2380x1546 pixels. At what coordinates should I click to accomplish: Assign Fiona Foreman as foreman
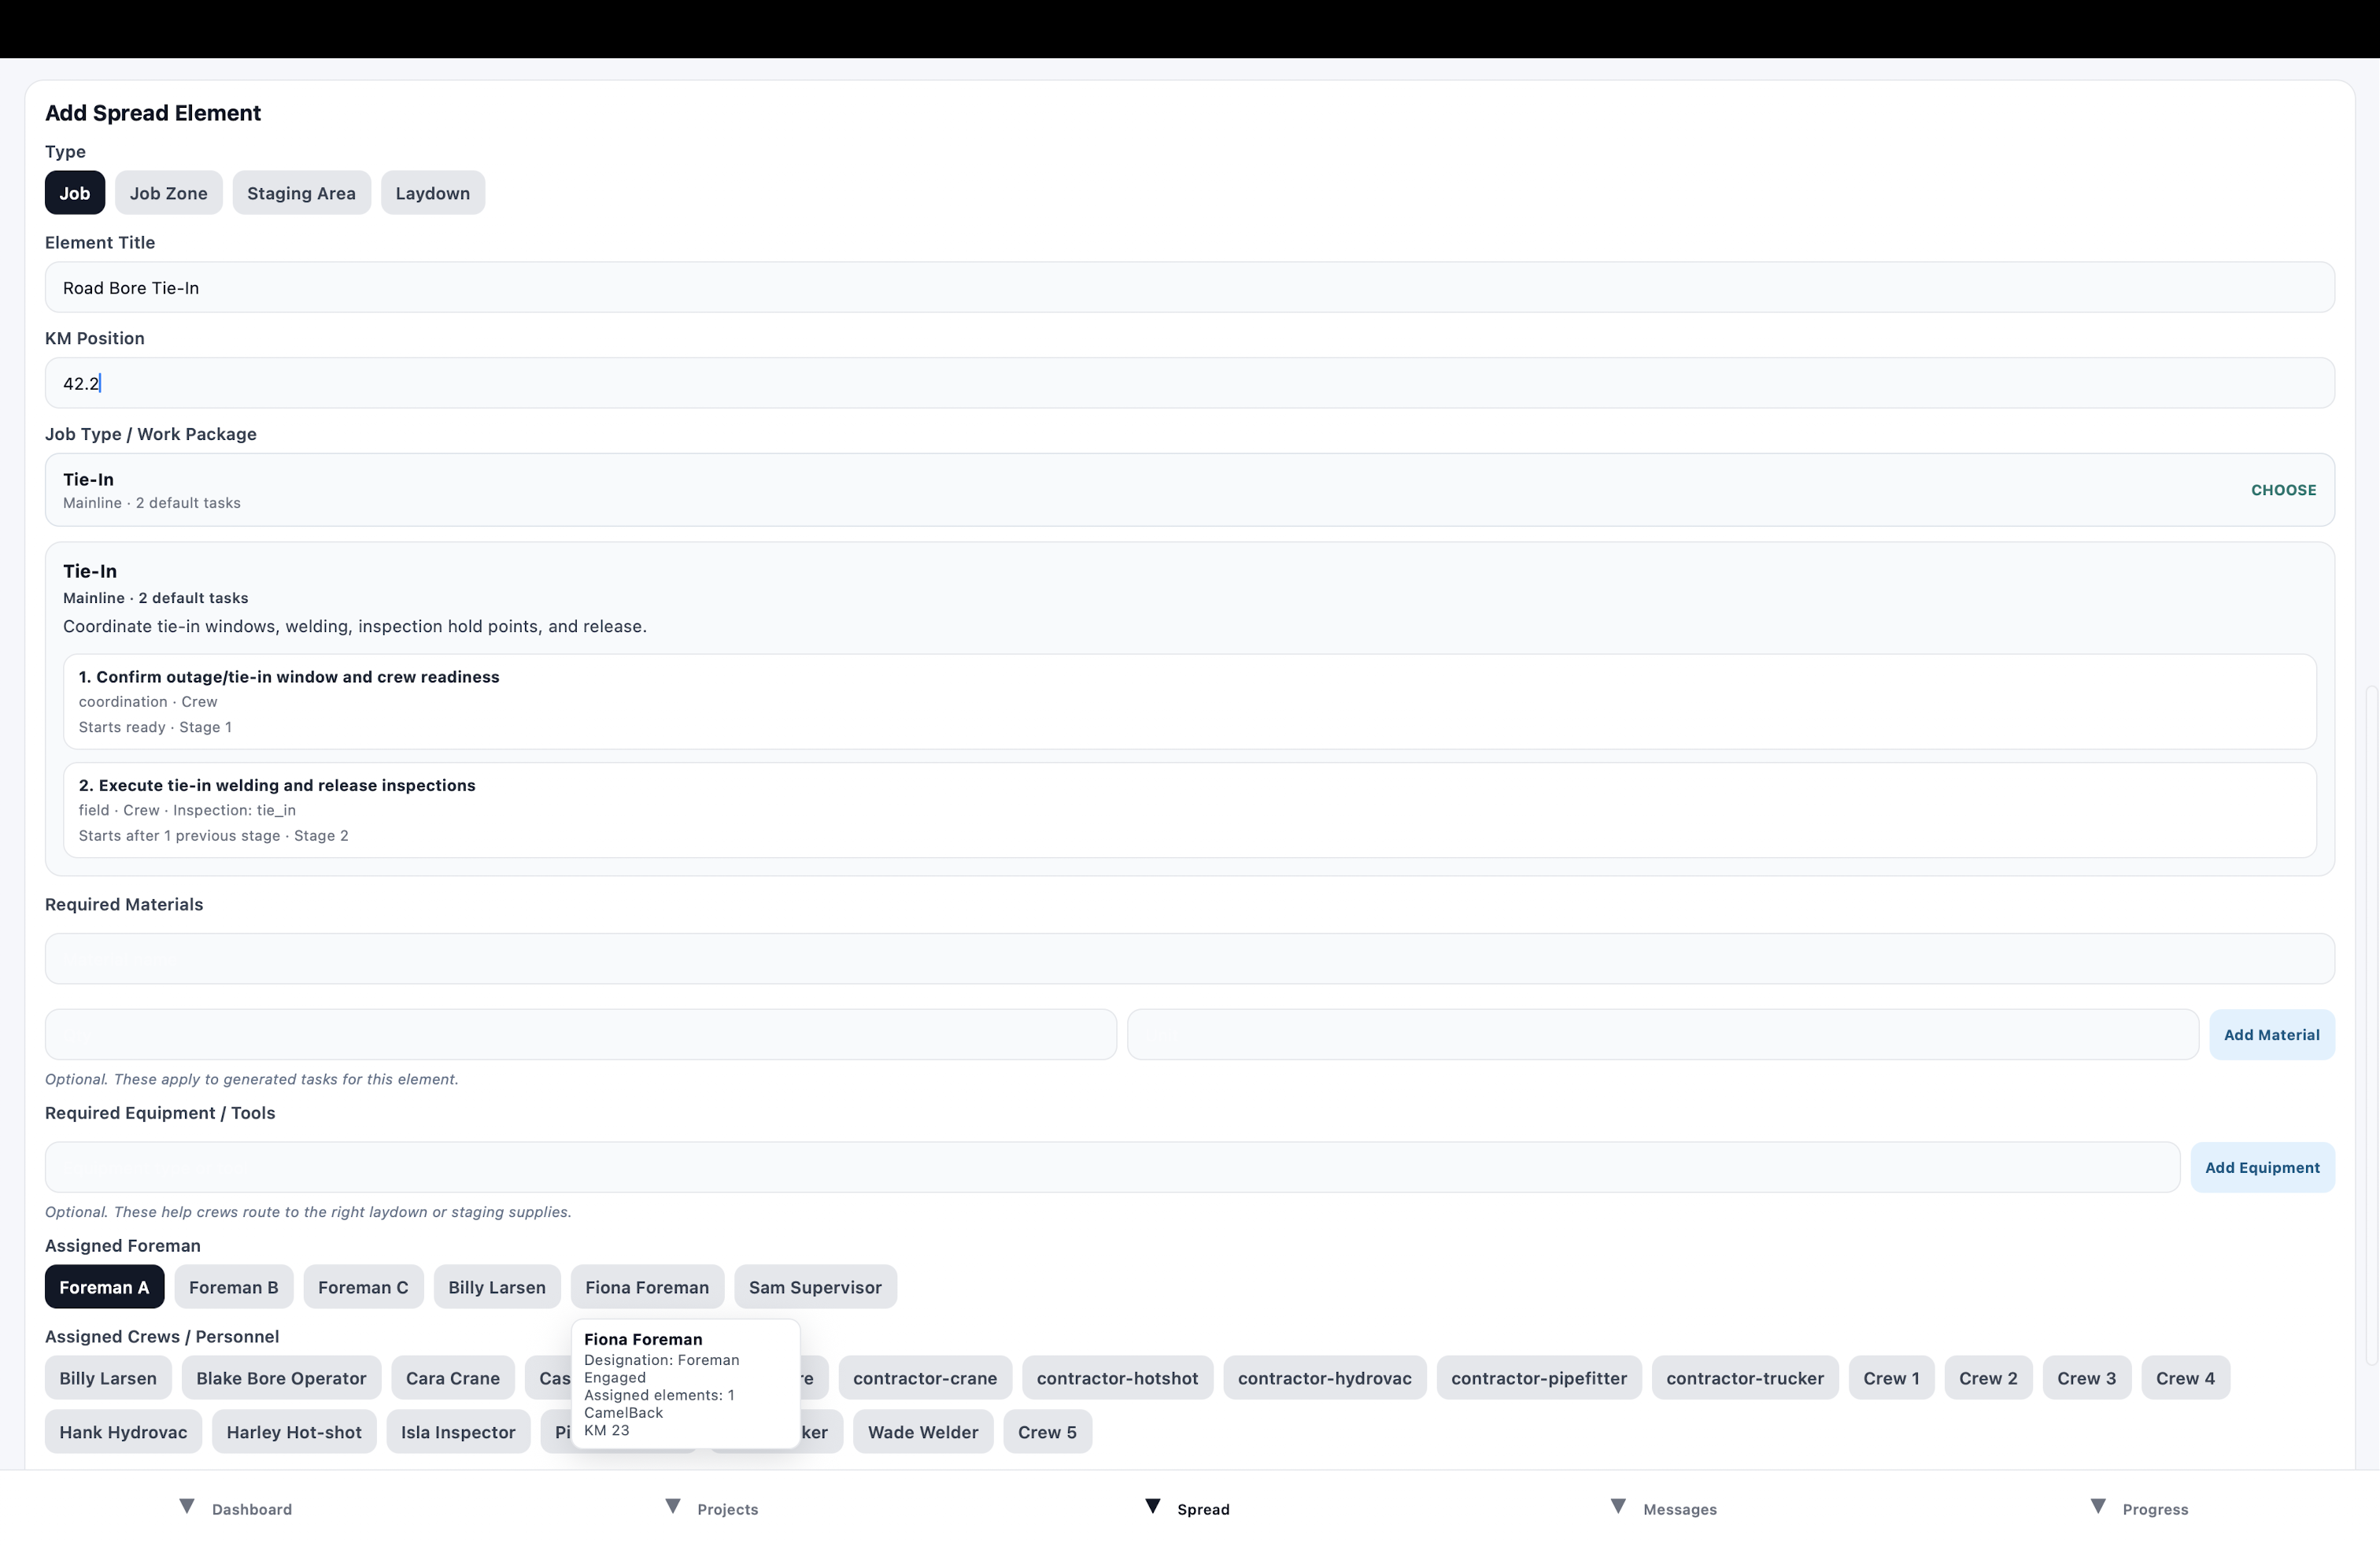tap(647, 1287)
